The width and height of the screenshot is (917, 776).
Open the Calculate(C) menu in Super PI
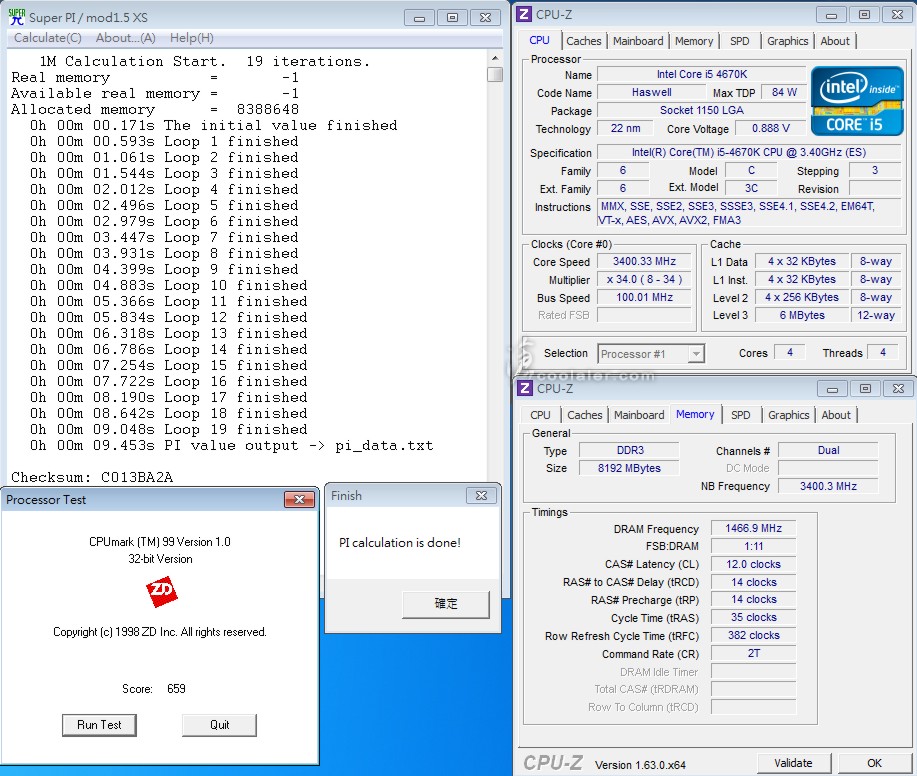[47, 38]
